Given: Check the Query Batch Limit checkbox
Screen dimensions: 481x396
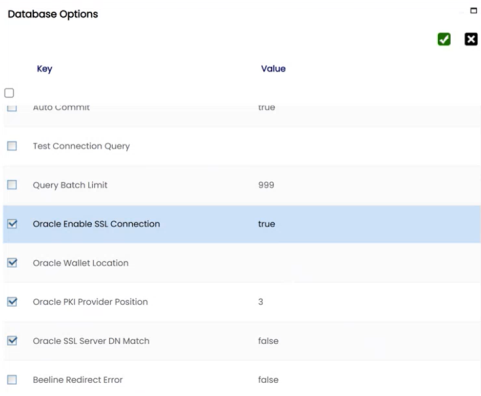Looking at the screenshot, I should [12, 185].
